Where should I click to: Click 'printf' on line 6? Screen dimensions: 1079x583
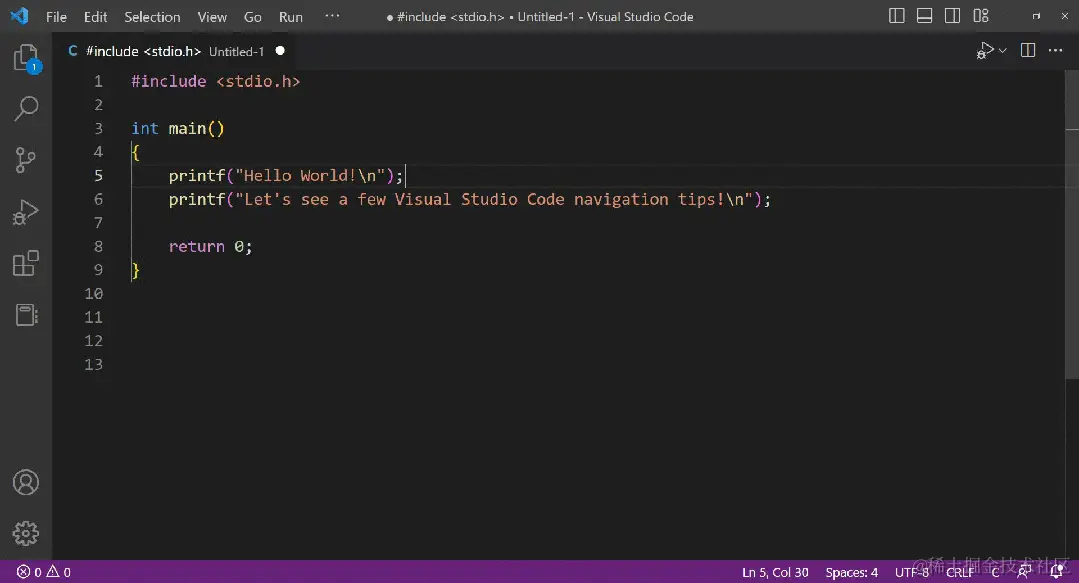coord(197,199)
